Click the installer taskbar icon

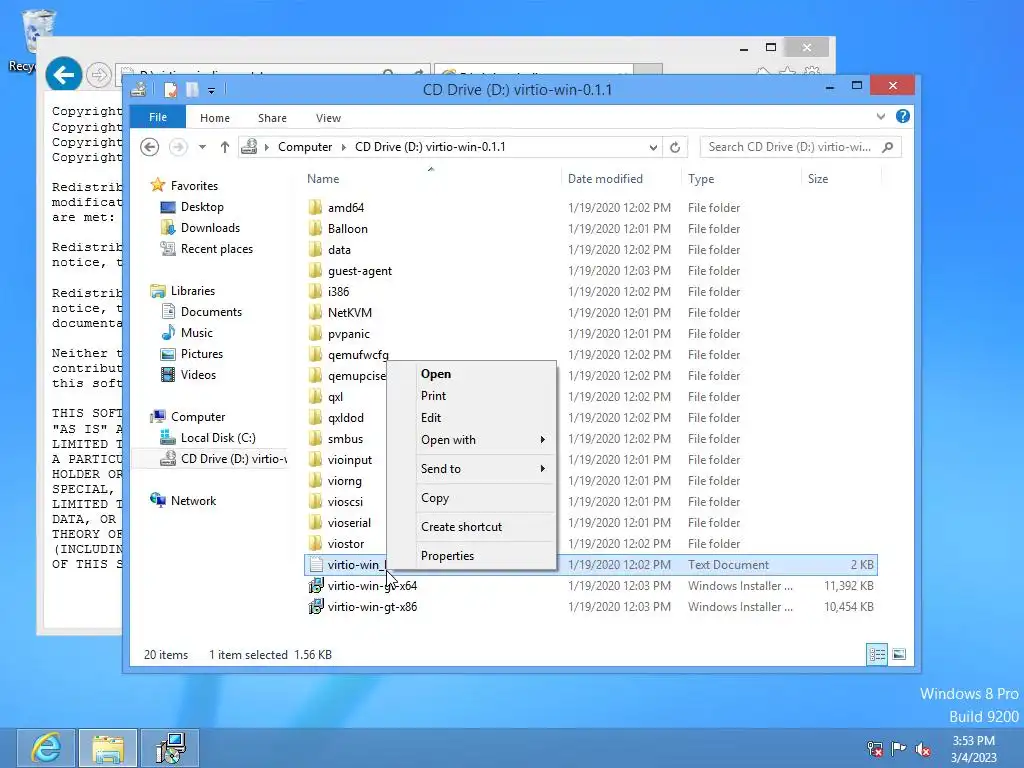171,748
